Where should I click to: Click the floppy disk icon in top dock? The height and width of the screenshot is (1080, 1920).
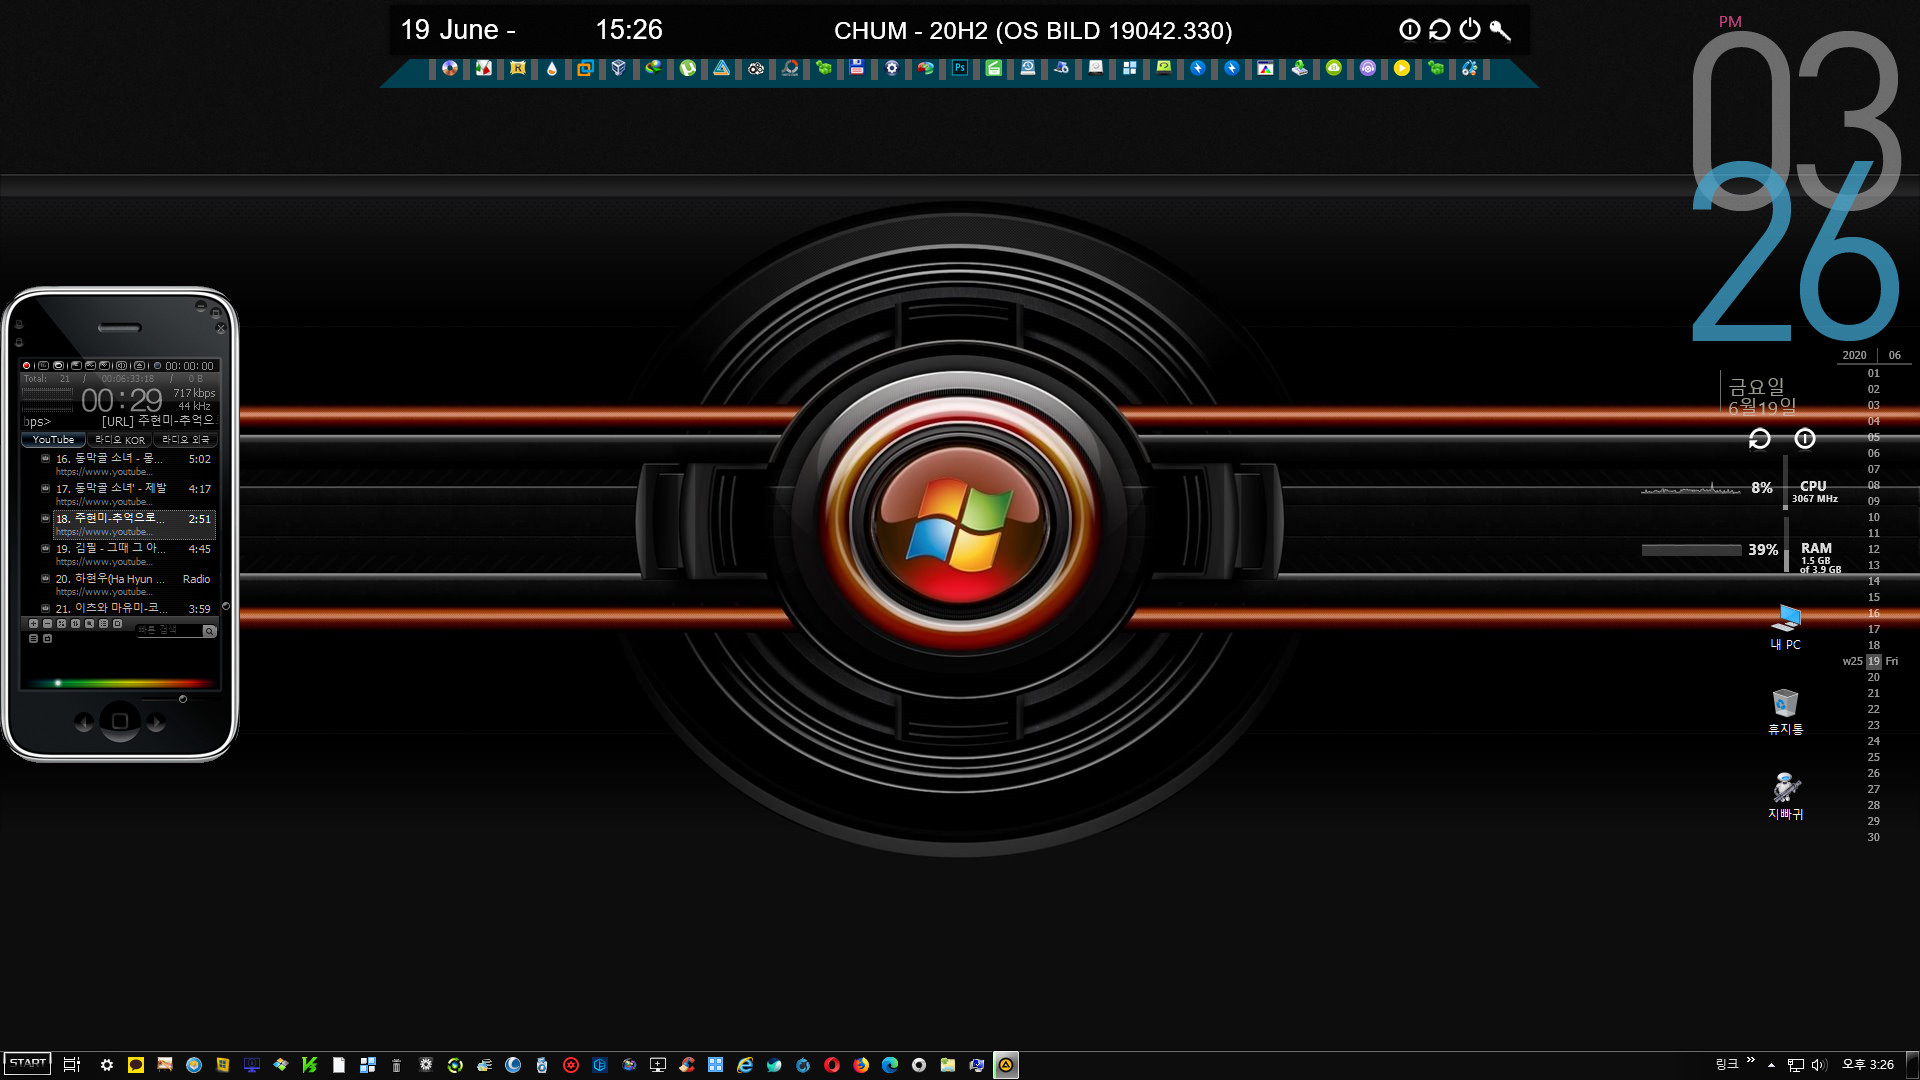(857, 68)
